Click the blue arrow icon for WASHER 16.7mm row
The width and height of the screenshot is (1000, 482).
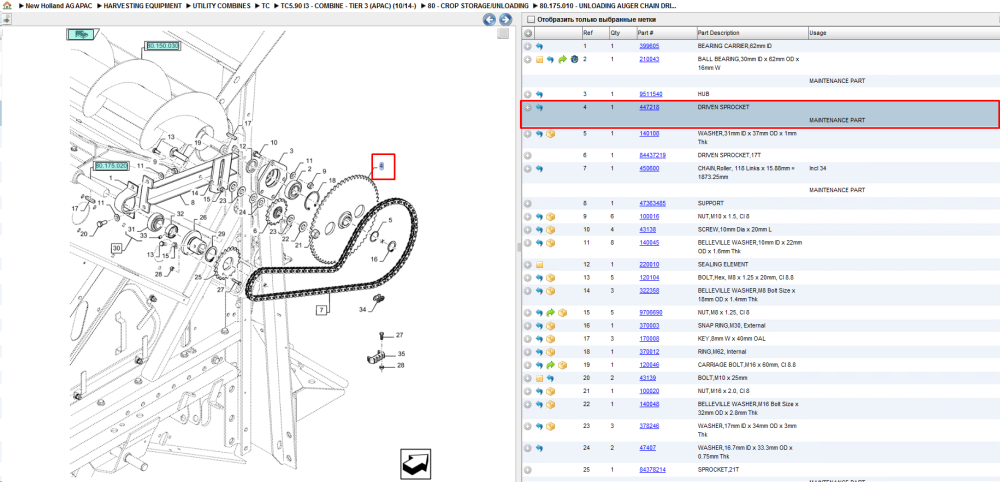(x=539, y=448)
